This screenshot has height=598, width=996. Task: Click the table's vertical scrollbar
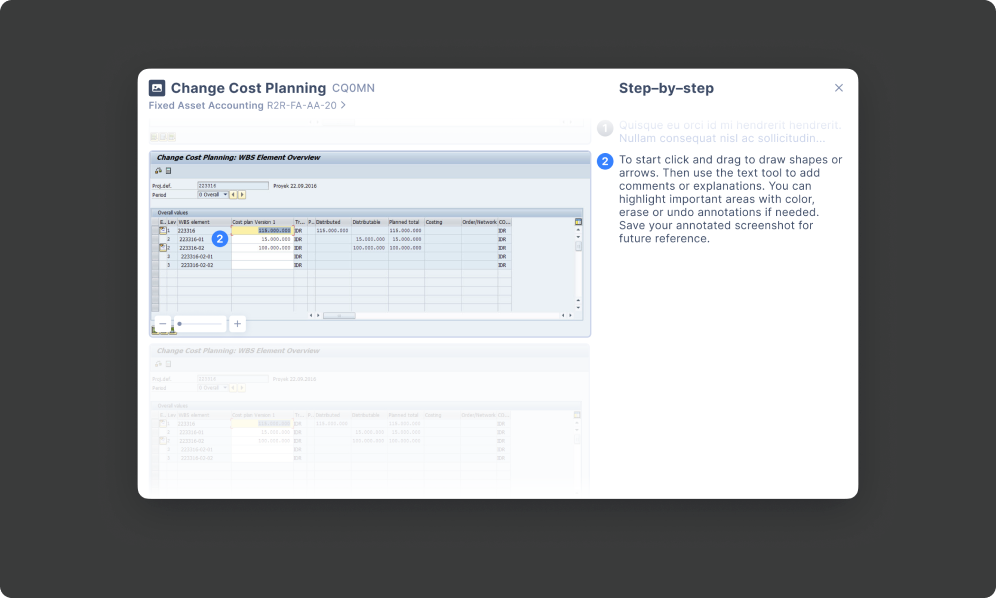[578, 250]
